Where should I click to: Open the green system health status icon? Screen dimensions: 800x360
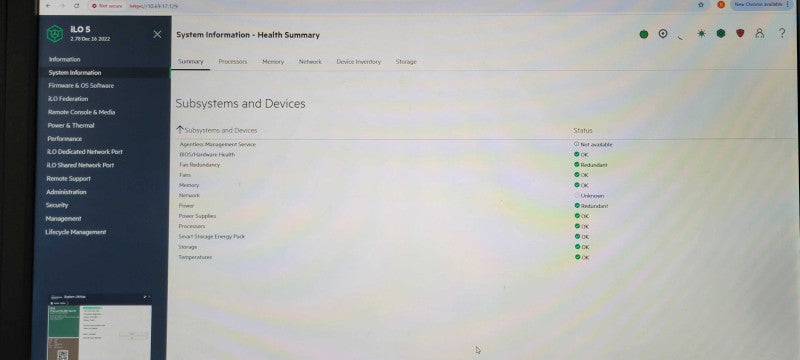point(644,34)
